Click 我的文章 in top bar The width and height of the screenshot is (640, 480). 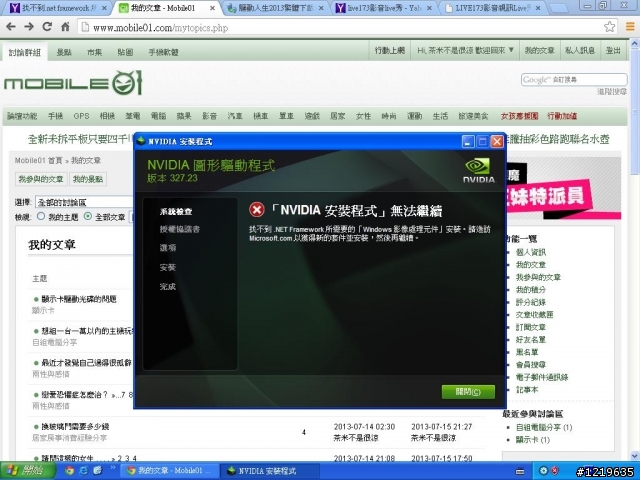(539, 51)
